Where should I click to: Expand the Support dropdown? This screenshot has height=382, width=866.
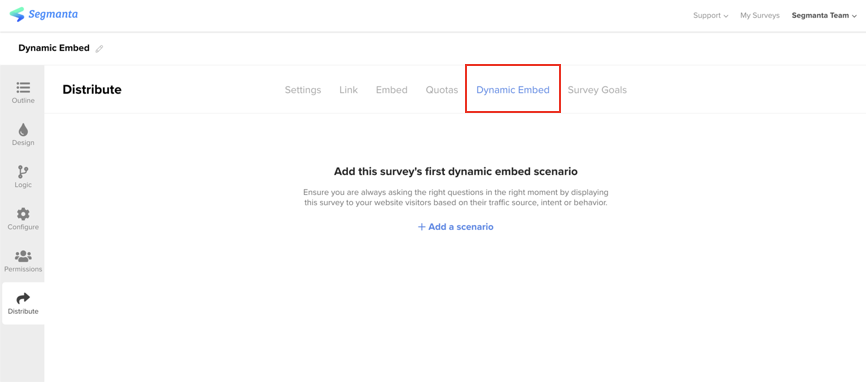click(711, 15)
